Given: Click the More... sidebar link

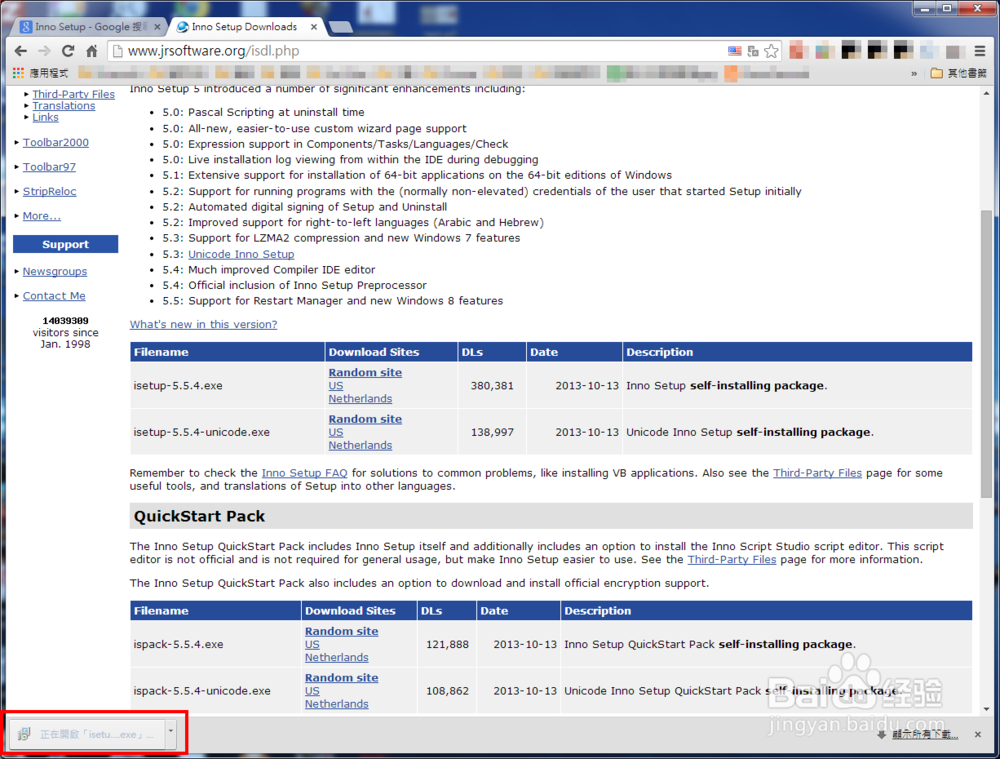Looking at the screenshot, I should tap(41, 216).
